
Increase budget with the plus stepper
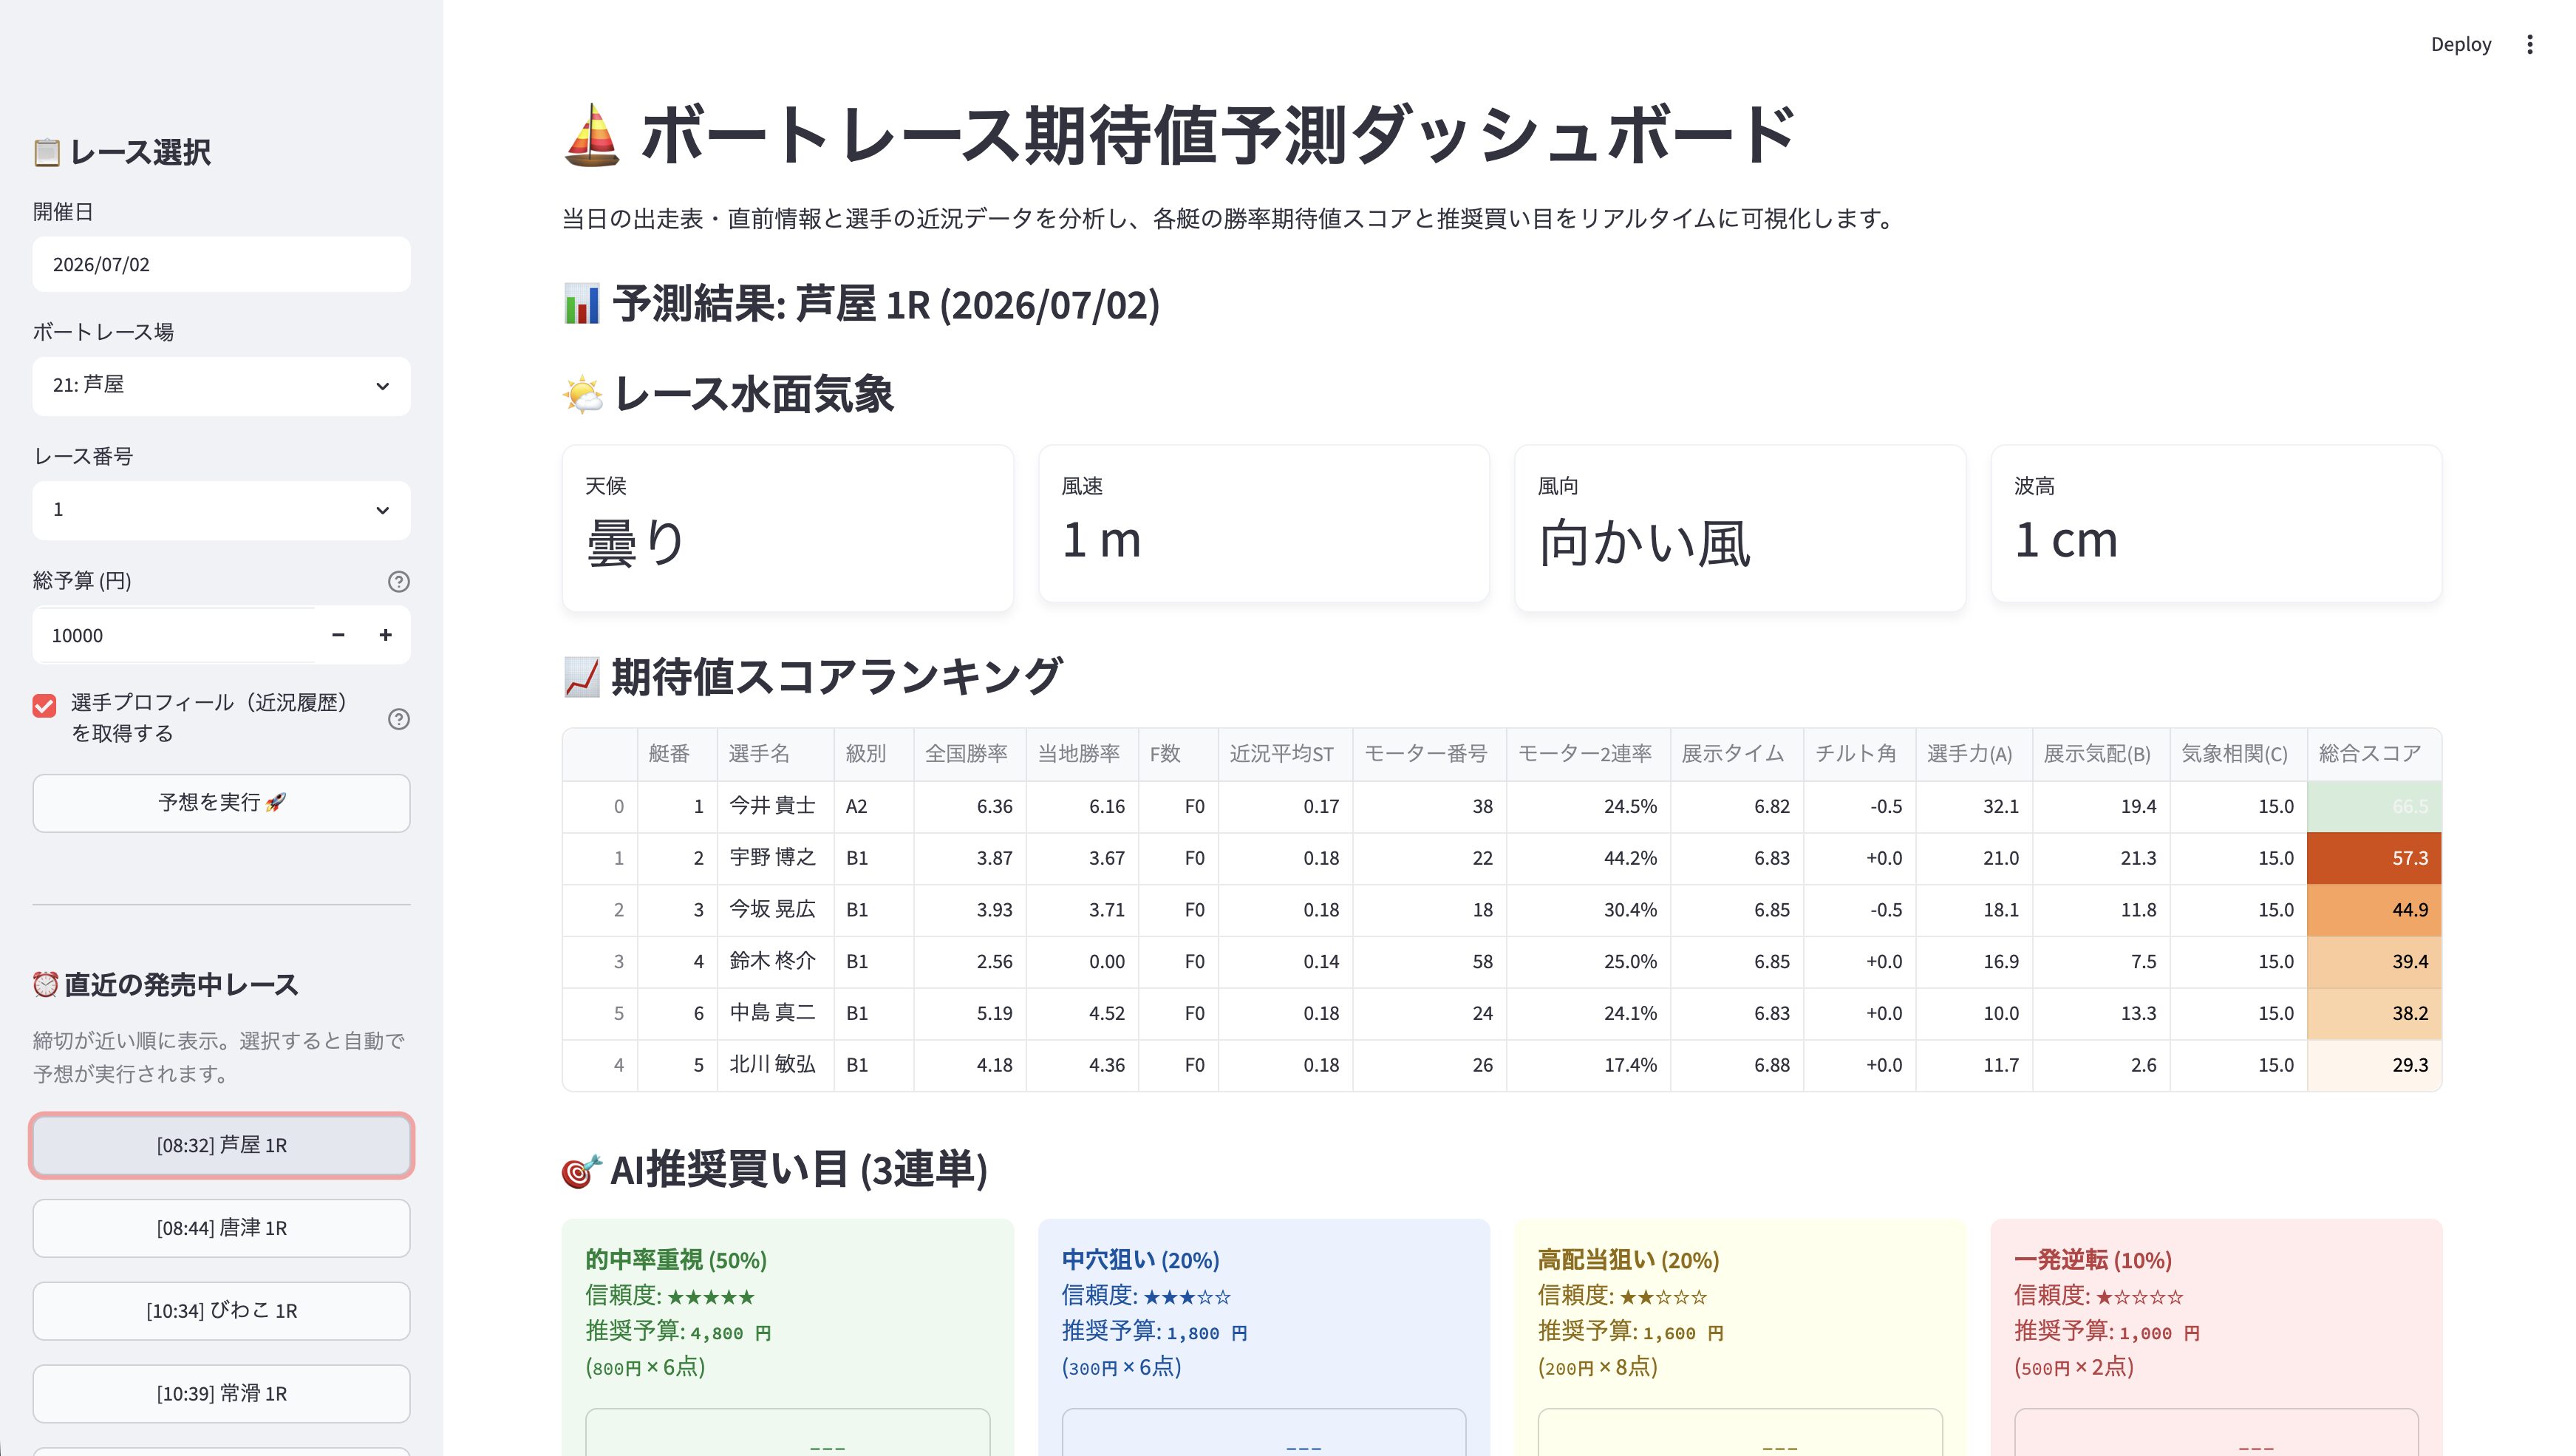[x=385, y=635]
